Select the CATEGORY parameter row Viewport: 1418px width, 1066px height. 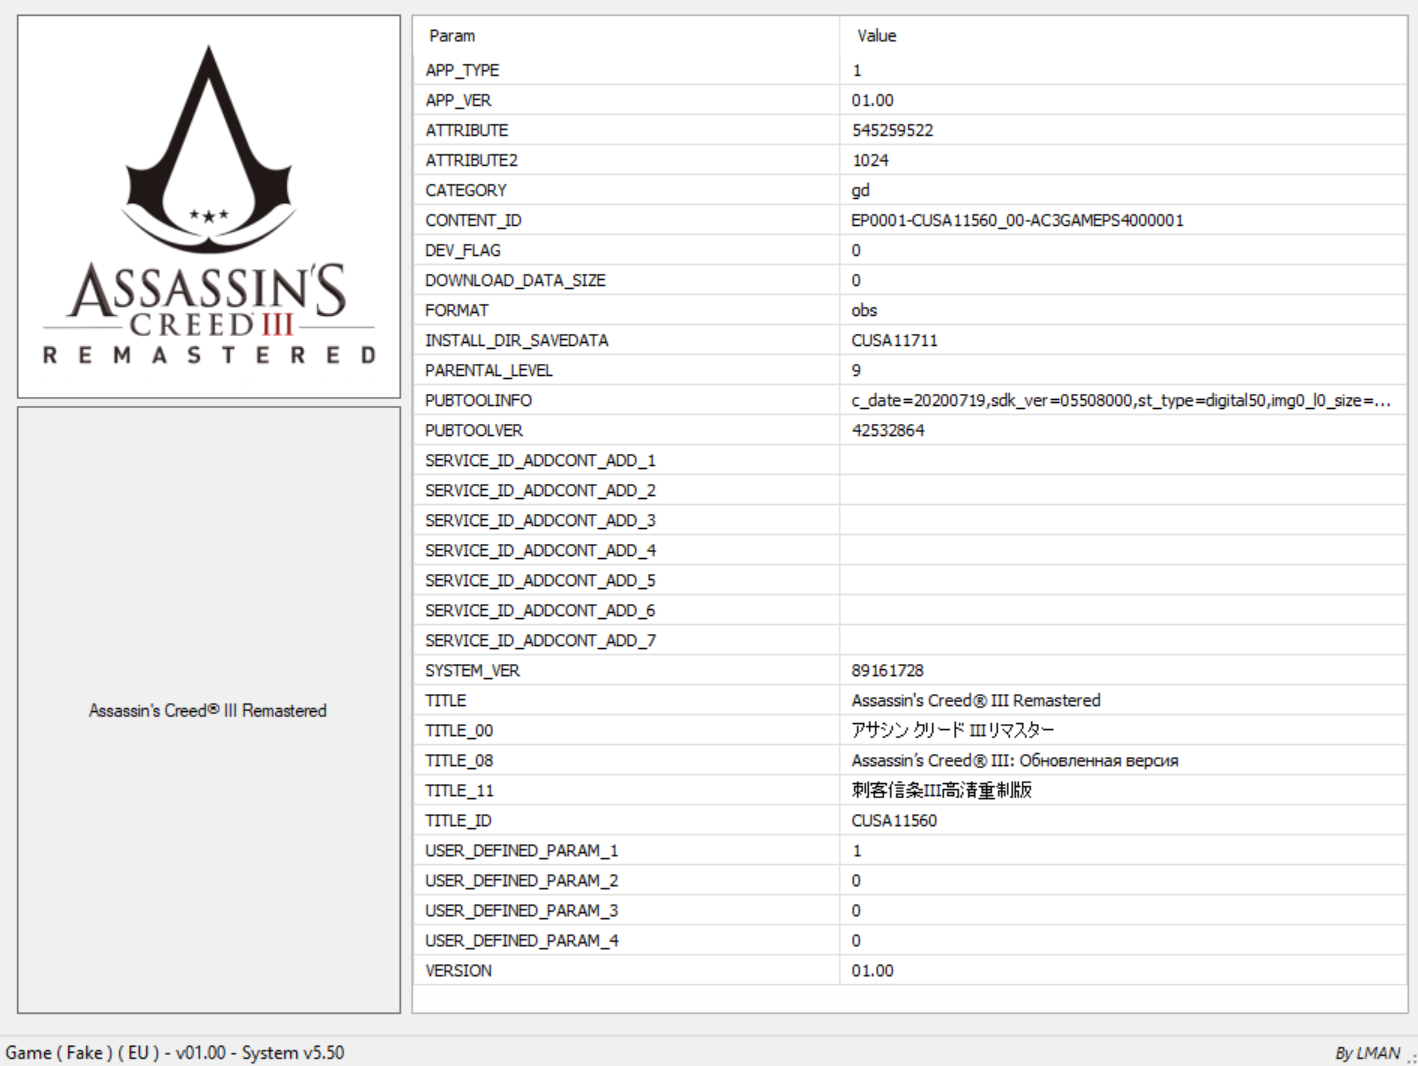466,190
